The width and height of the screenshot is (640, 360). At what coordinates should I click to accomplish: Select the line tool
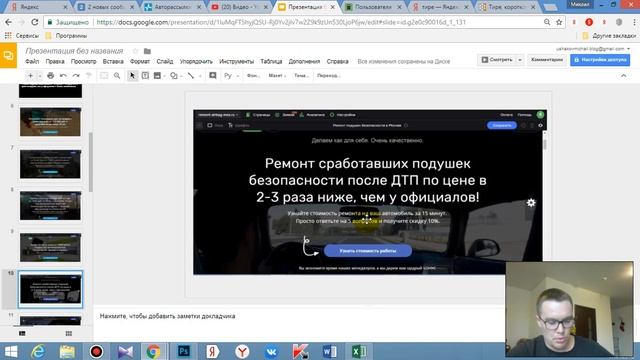click(191, 76)
